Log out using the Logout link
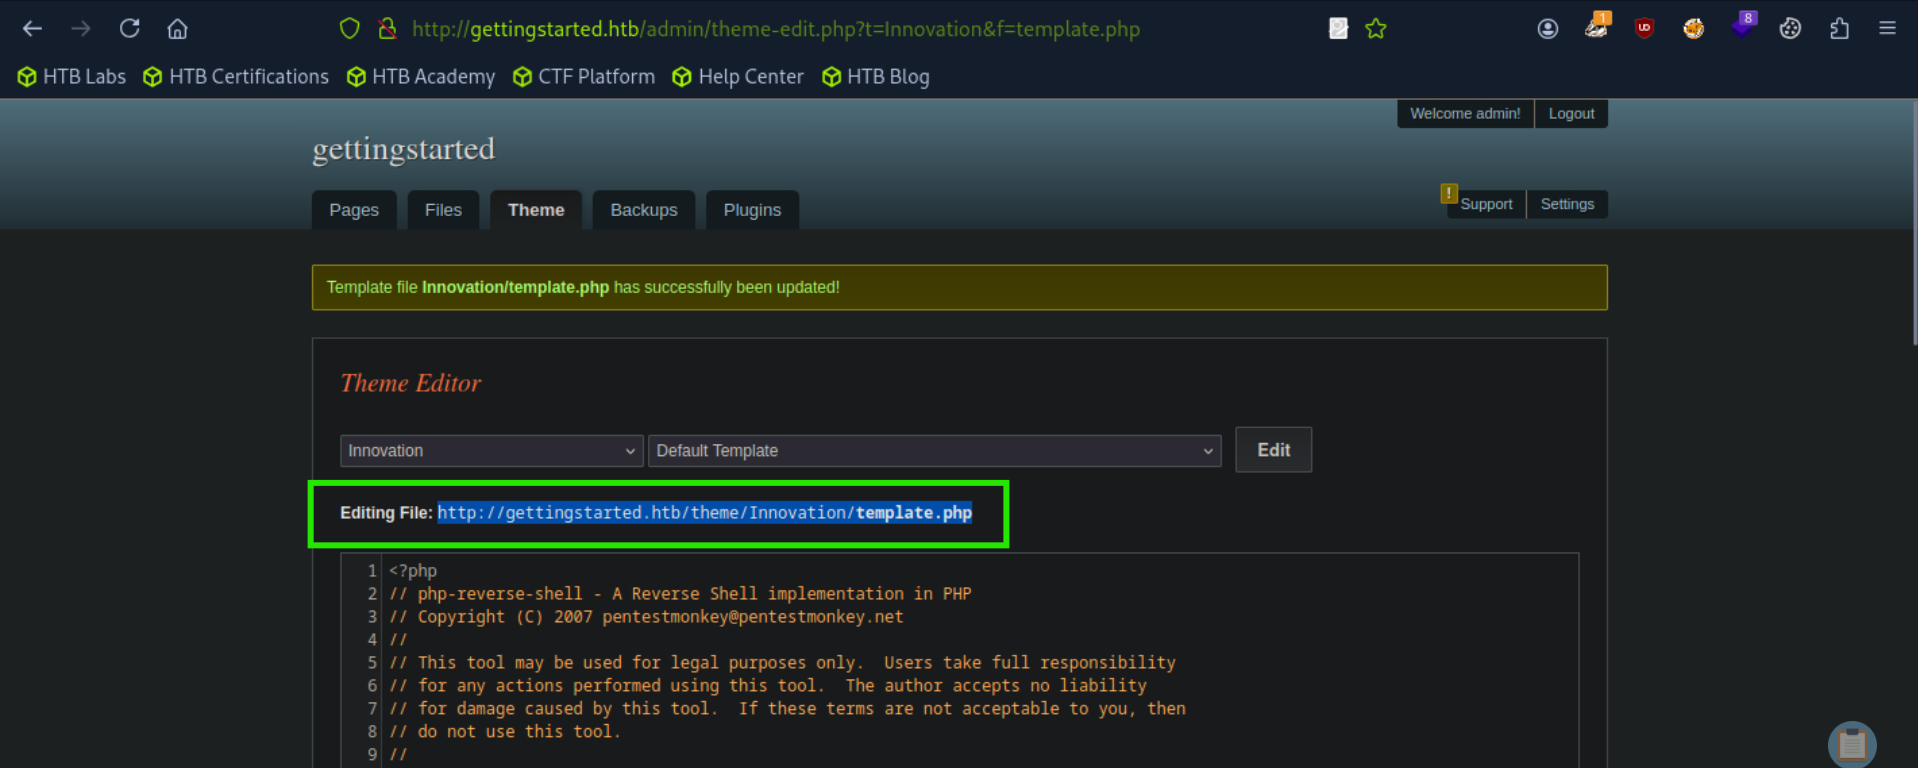This screenshot has height=768, width=1918. pos(1571,114)
